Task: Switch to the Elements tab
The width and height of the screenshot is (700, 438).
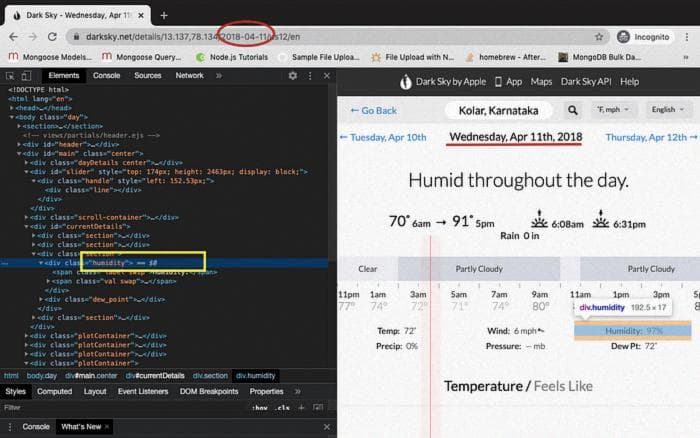Action: pos(64,76)
